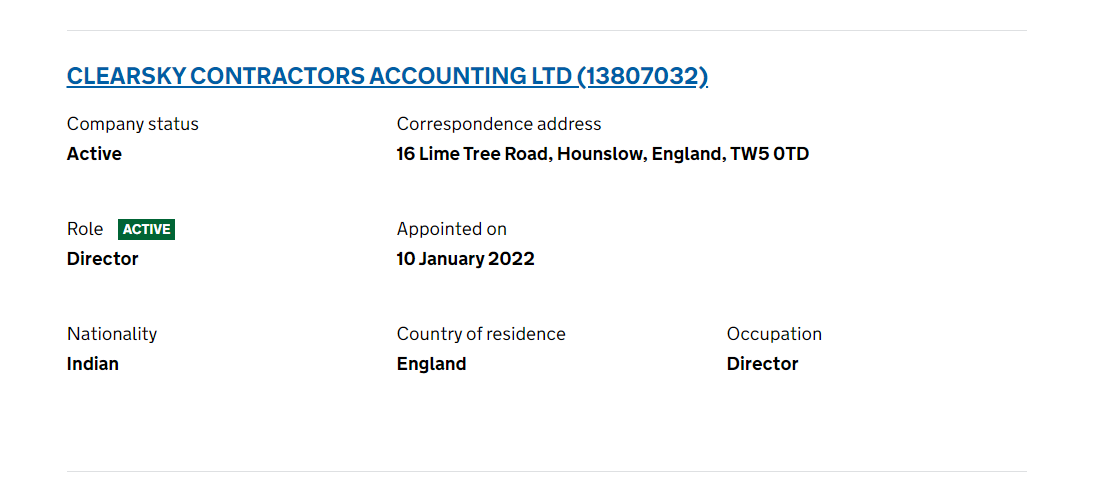Click the Role label text

tap(85, 229)
